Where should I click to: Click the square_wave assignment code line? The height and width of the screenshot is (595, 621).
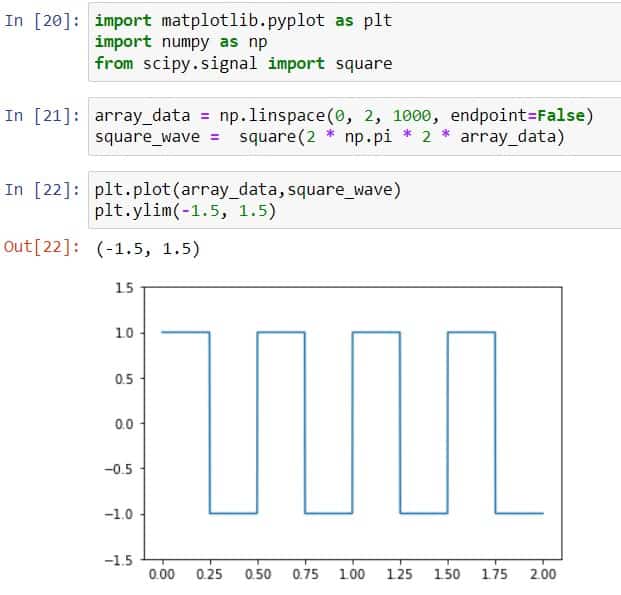[330, 137]
